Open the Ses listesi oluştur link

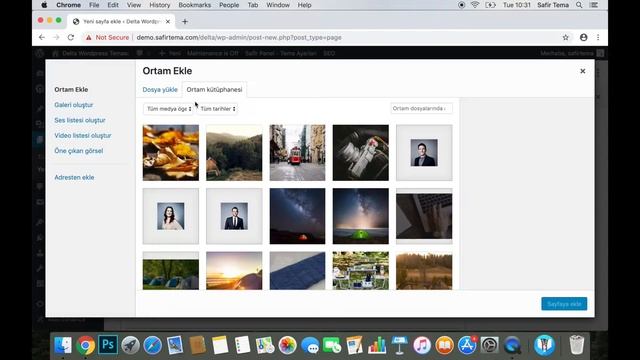pos(80,120)
